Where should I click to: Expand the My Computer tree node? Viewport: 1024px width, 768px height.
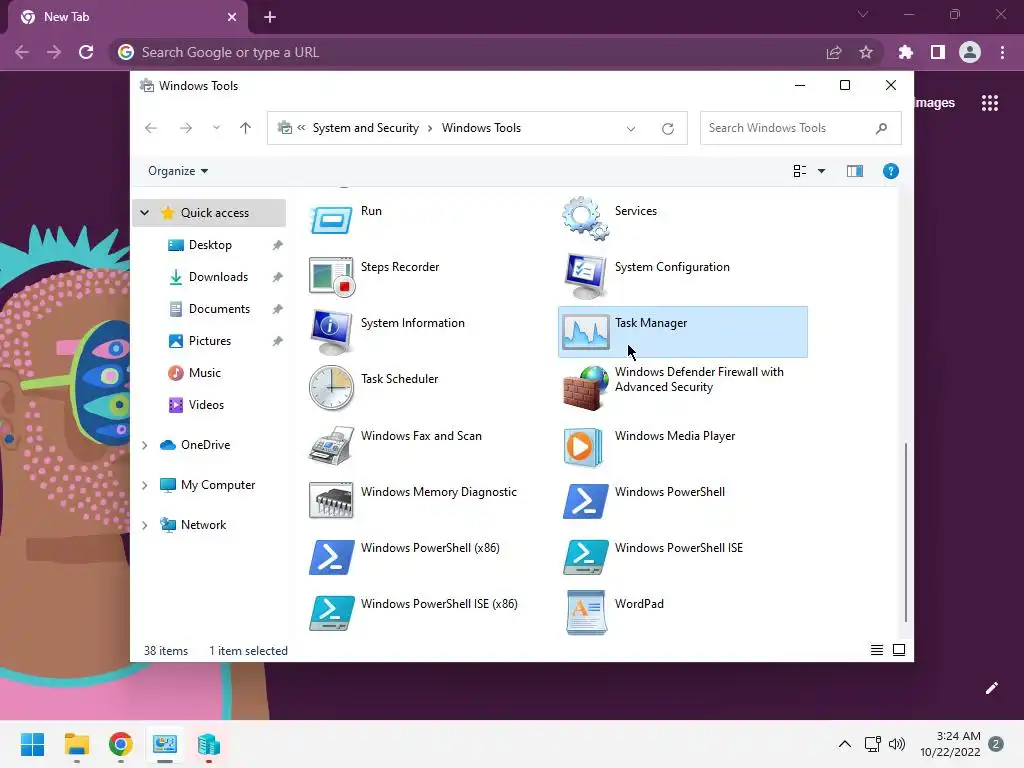(145, 485)
